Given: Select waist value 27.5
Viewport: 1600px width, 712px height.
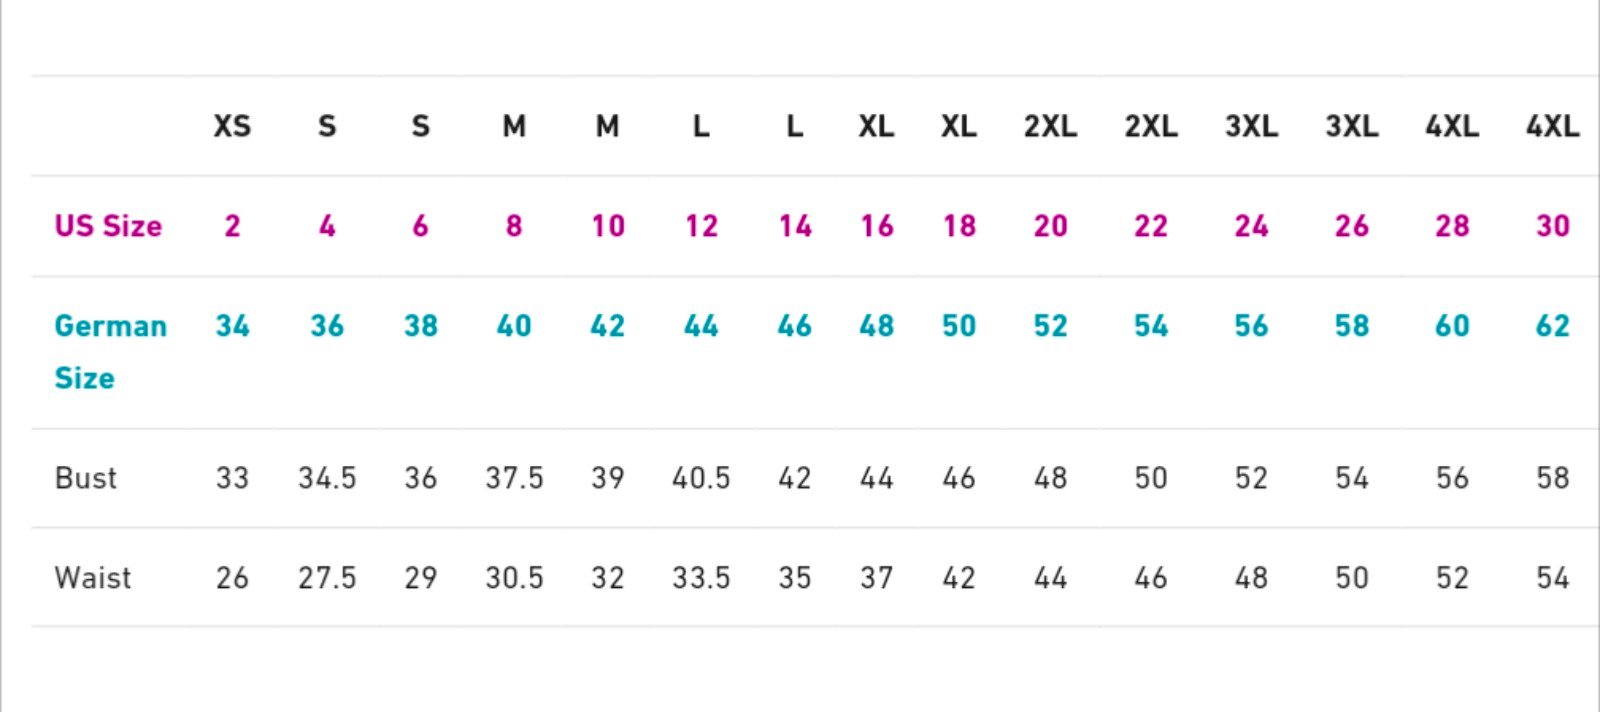Looking at the screenshot, I should tap(327, 578).
